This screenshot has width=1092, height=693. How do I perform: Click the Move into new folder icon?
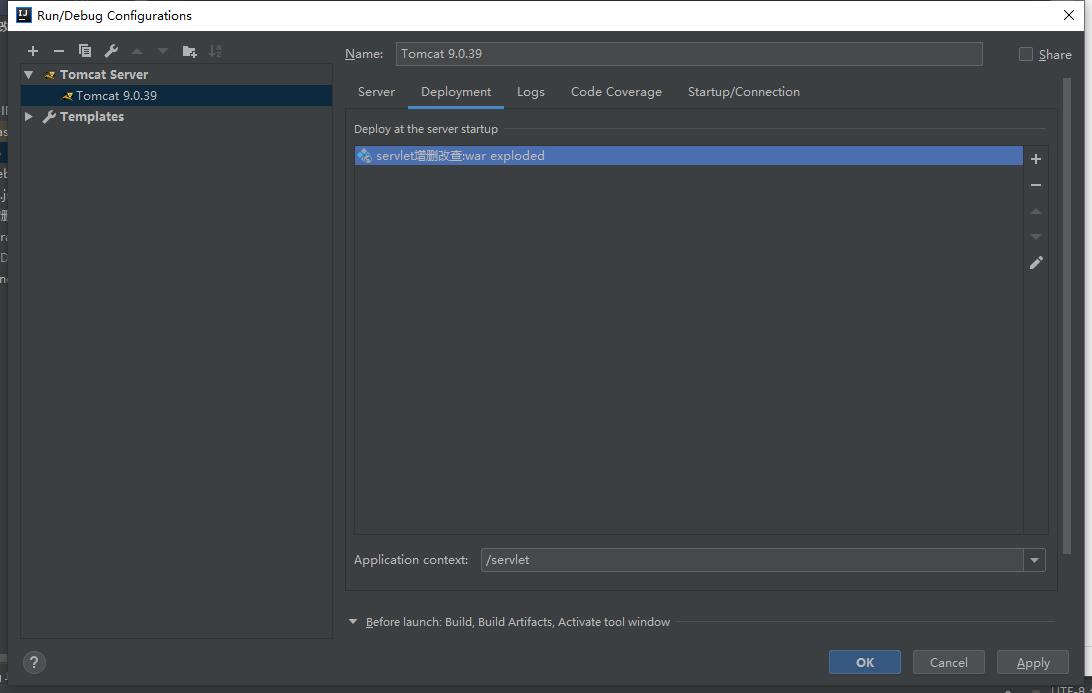pos(189,51)
